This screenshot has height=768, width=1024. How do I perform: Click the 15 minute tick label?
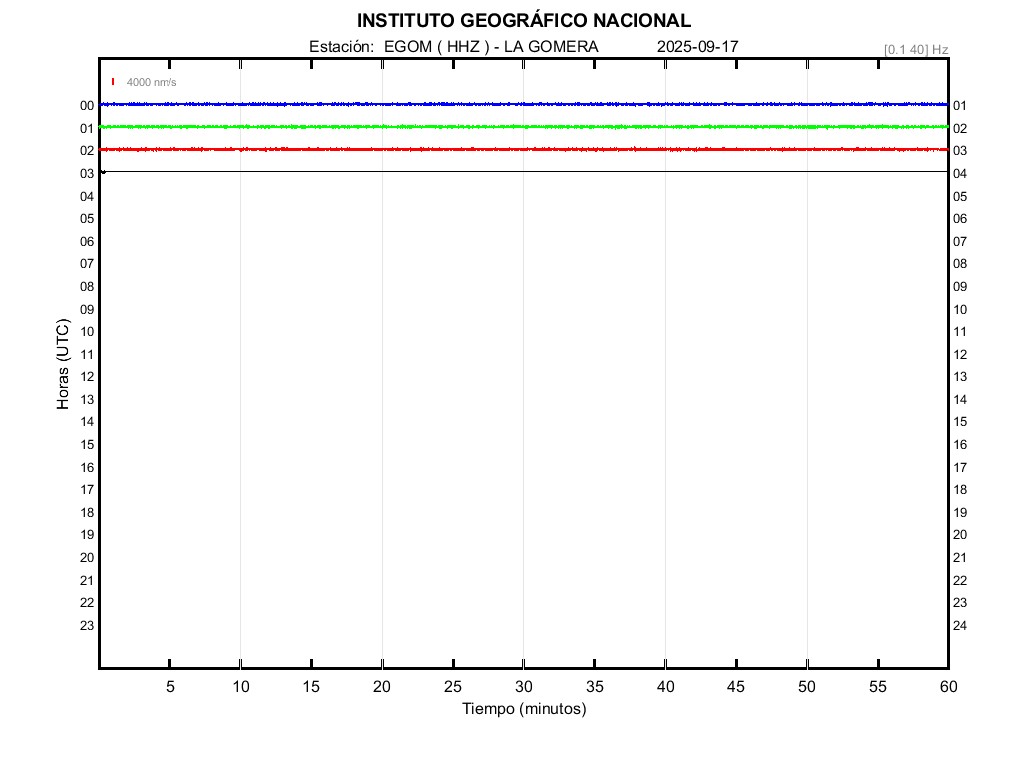coord(312,686)
